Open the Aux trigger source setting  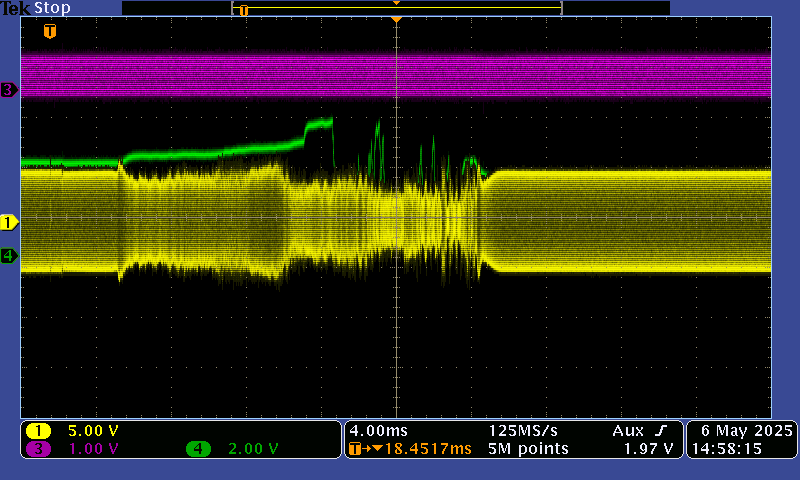[628, 430]
